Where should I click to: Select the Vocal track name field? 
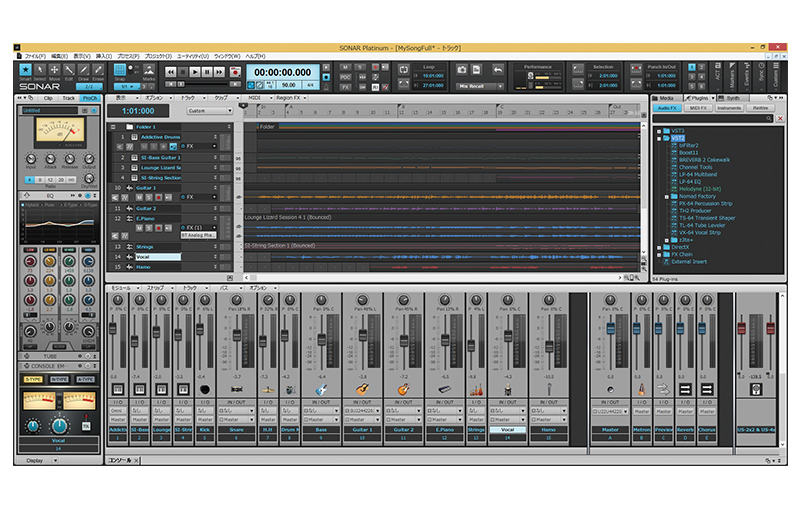(x=158, y=257)
